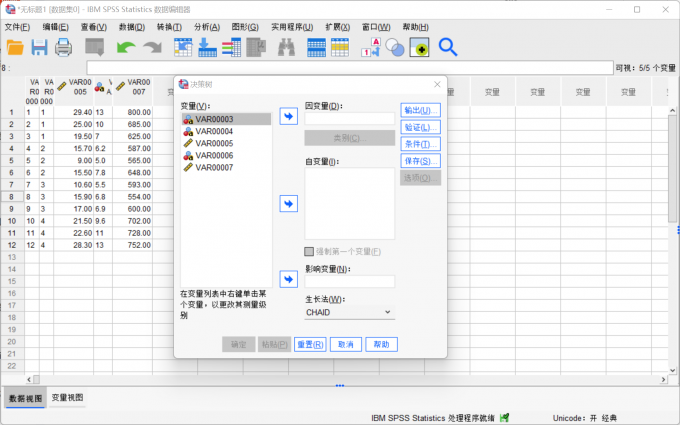Click the 保存(S) button in dialog
Screen dimensions: 680x425
click(x=420, y=161)
